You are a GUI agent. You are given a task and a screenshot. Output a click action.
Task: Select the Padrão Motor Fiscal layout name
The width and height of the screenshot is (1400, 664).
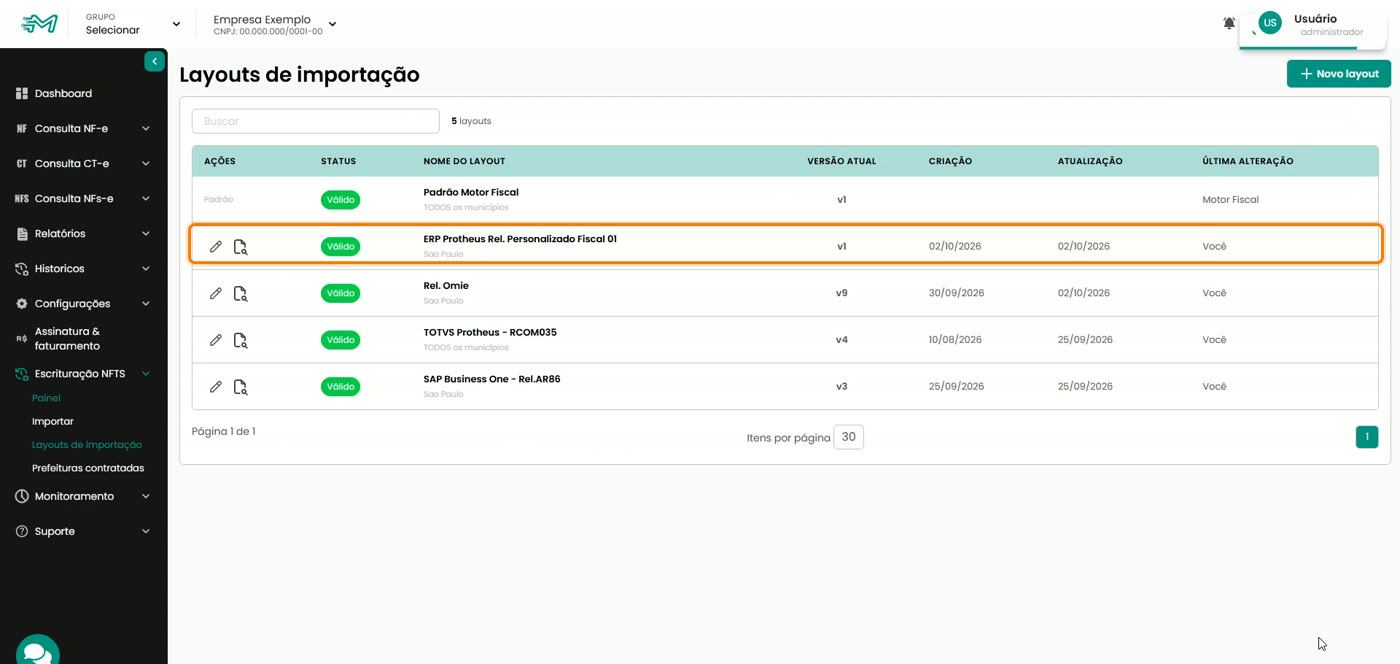[x=471, y=192]
